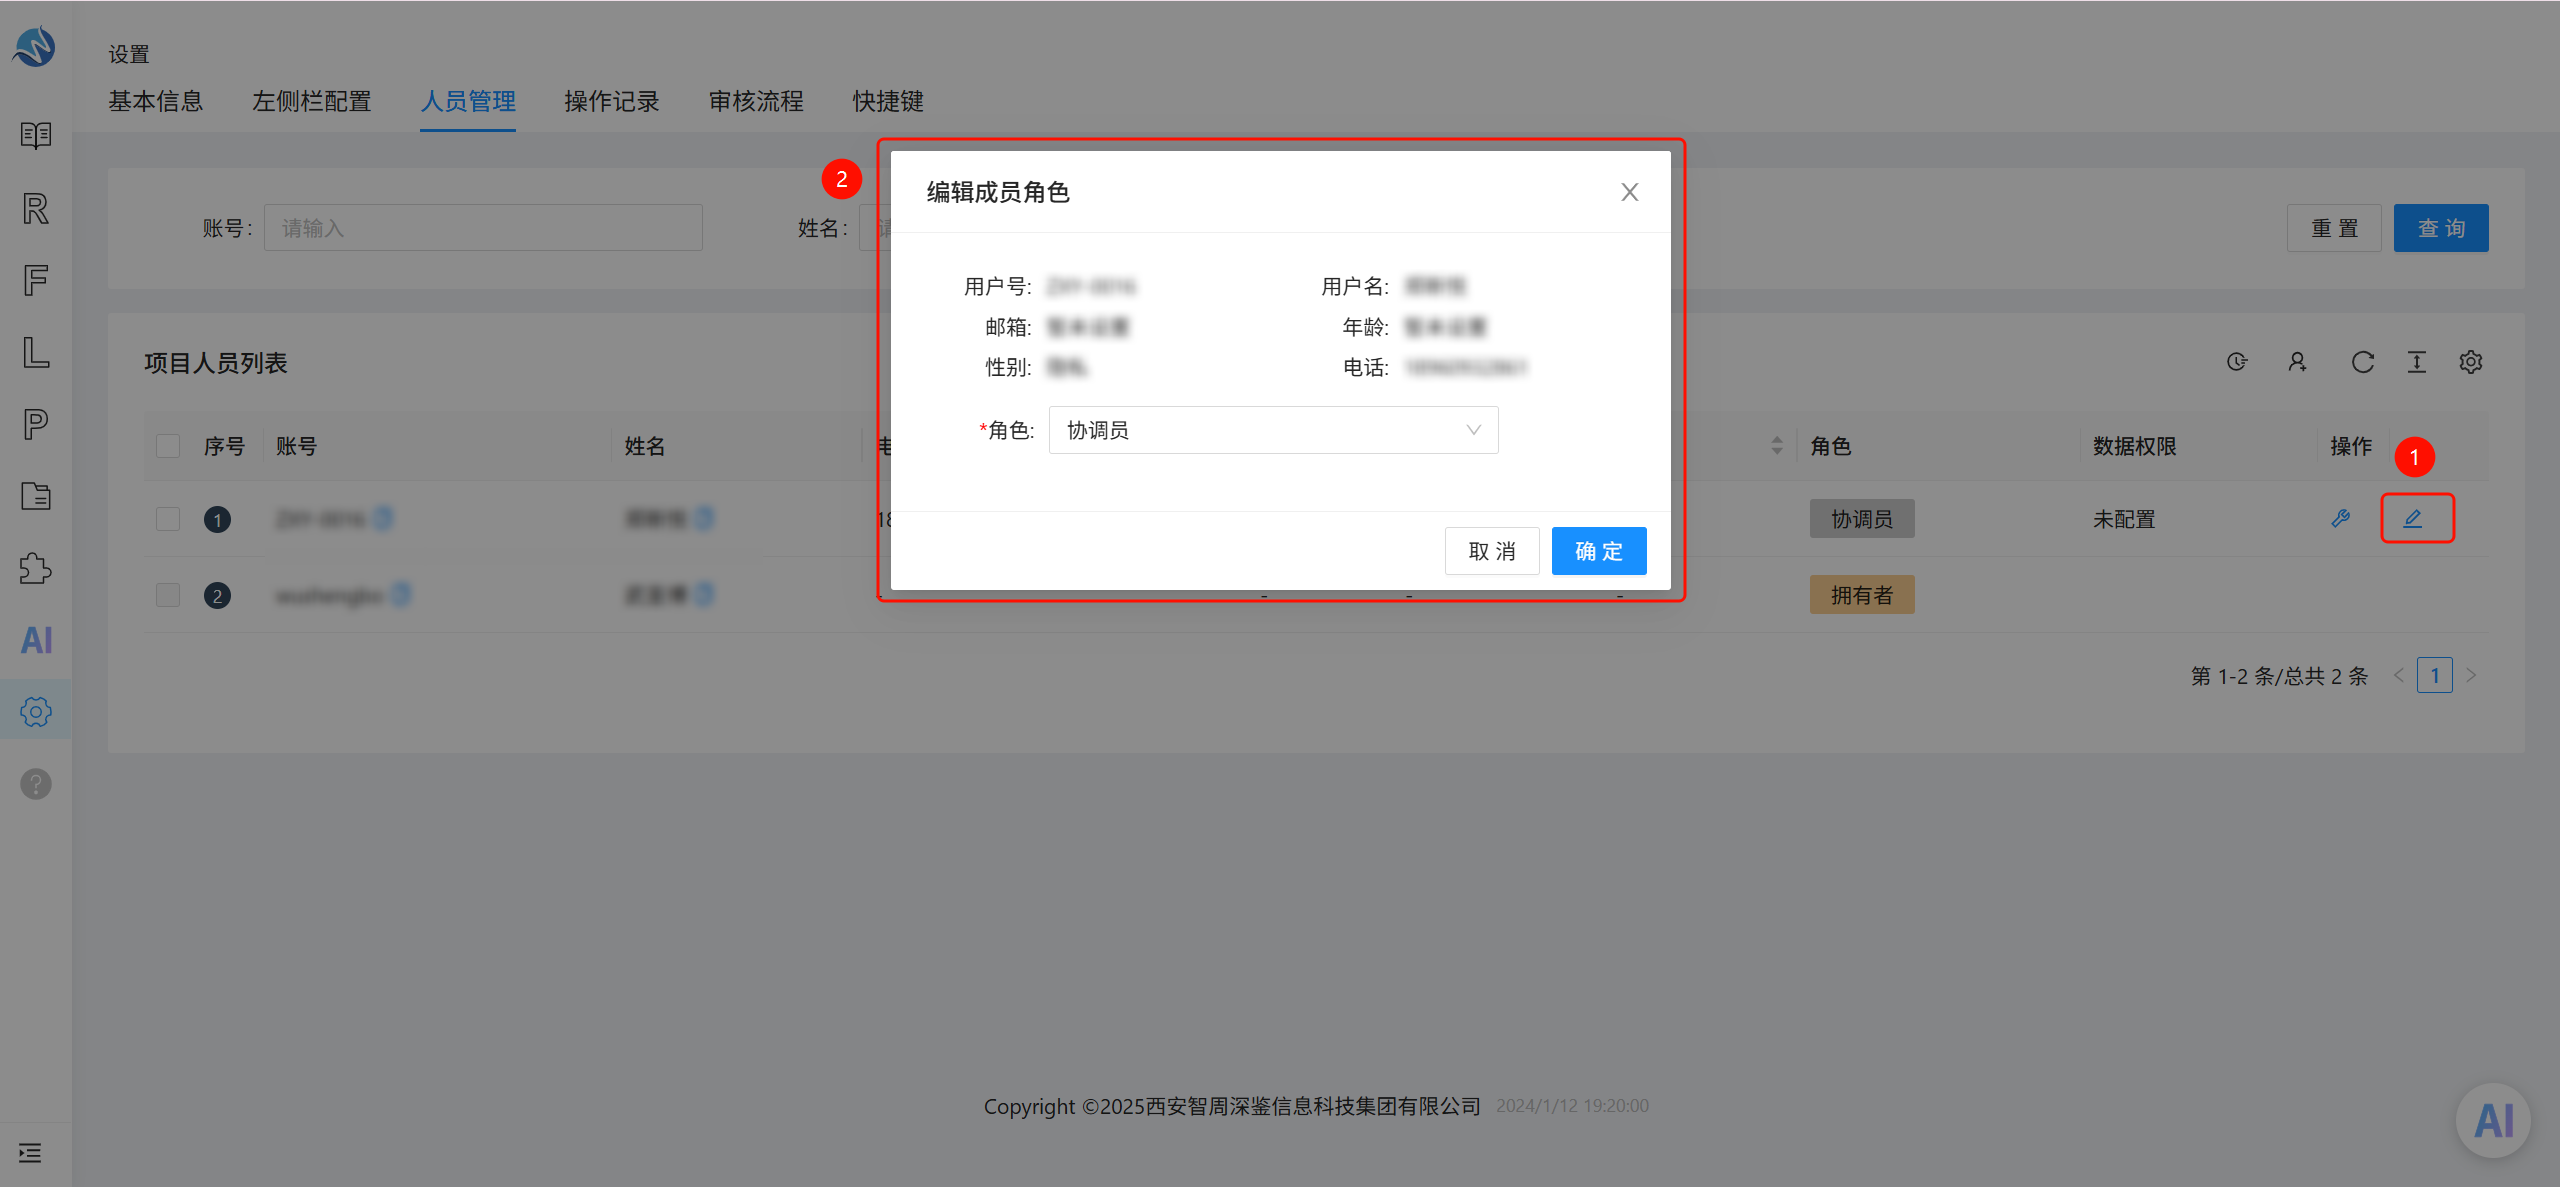The height and width of the screenshot is (1187, 2560).
Task: Refresh the project member list
Action: (x=2362, y=362)
